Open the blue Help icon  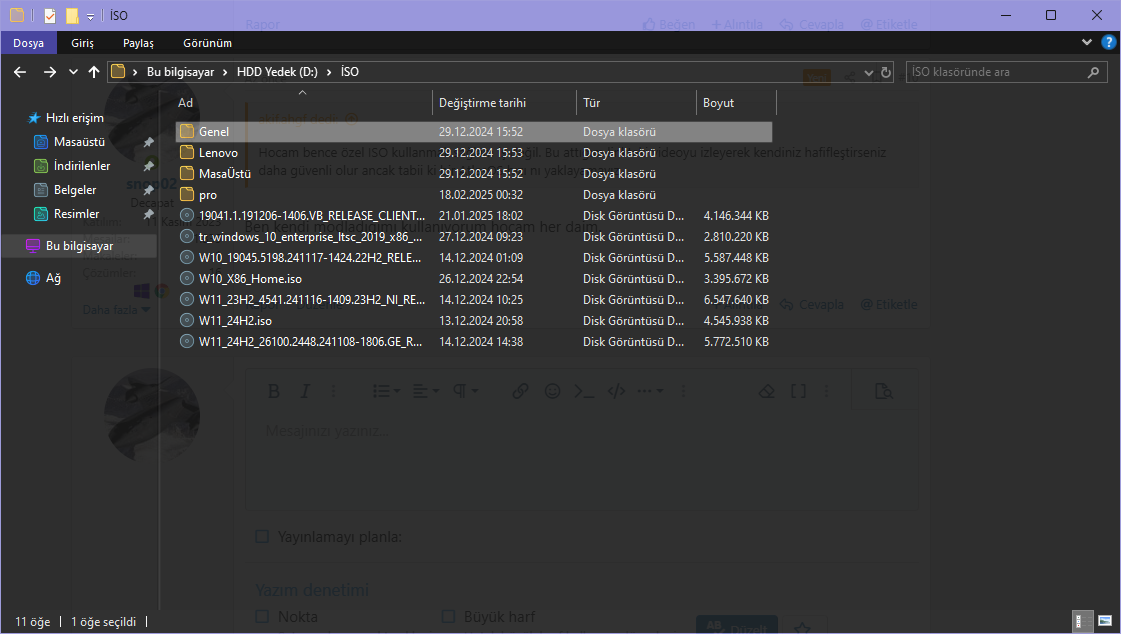tap(1109, 42)
